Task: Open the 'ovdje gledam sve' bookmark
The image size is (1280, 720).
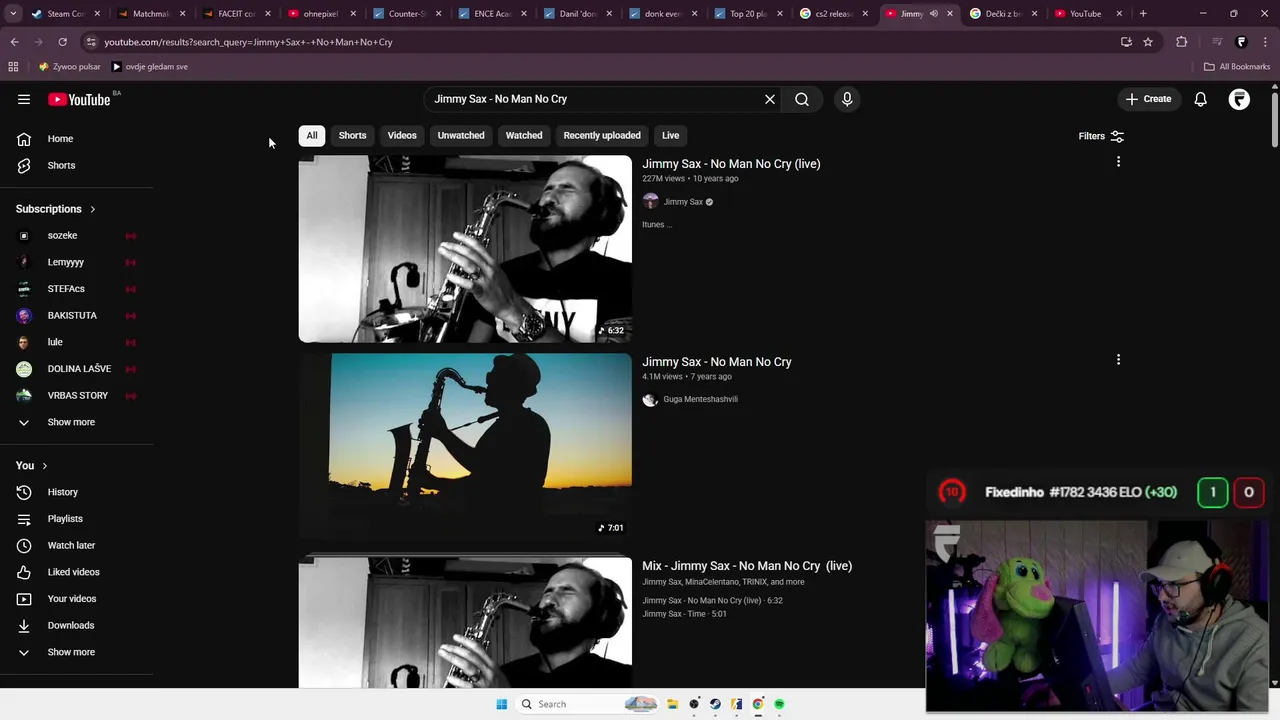Action: (x=150, y=67)
